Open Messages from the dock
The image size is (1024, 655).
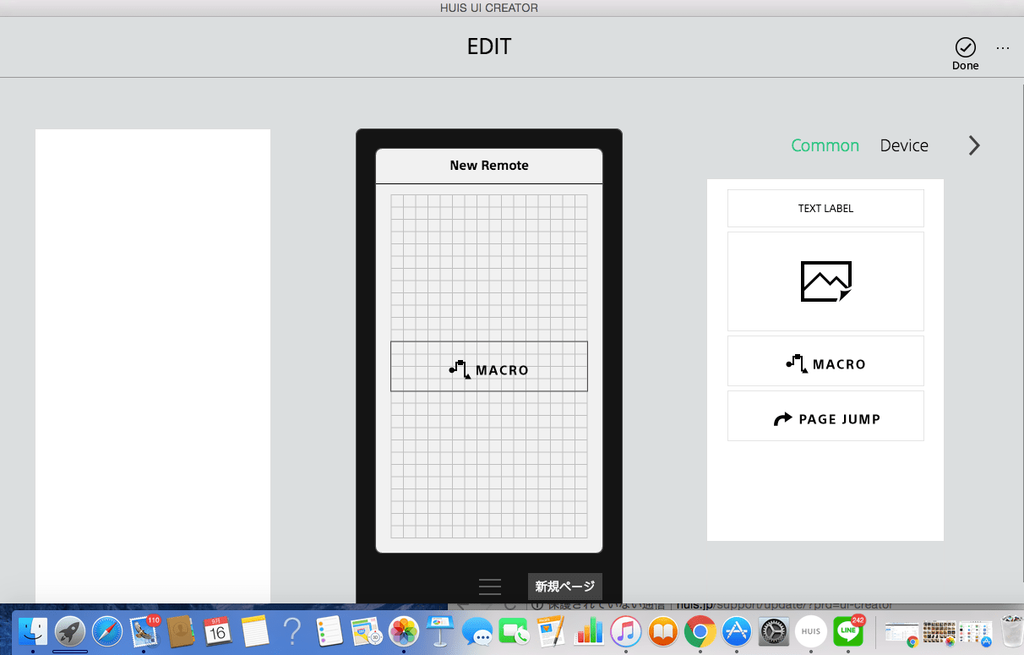pos(477,632)
